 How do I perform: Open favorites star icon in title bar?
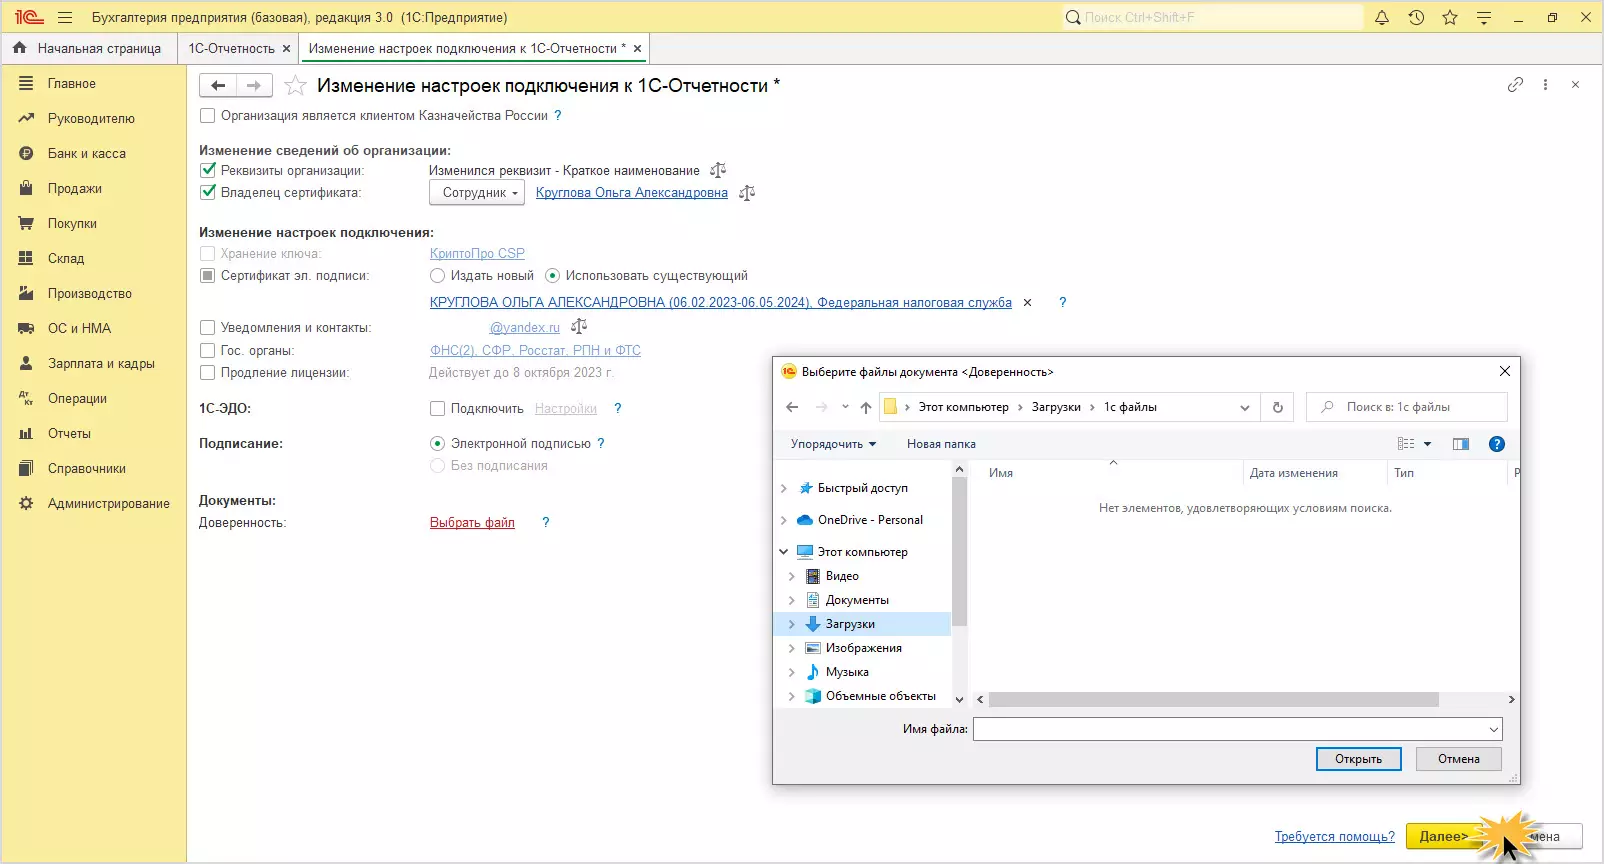(x=1450, y=17)
